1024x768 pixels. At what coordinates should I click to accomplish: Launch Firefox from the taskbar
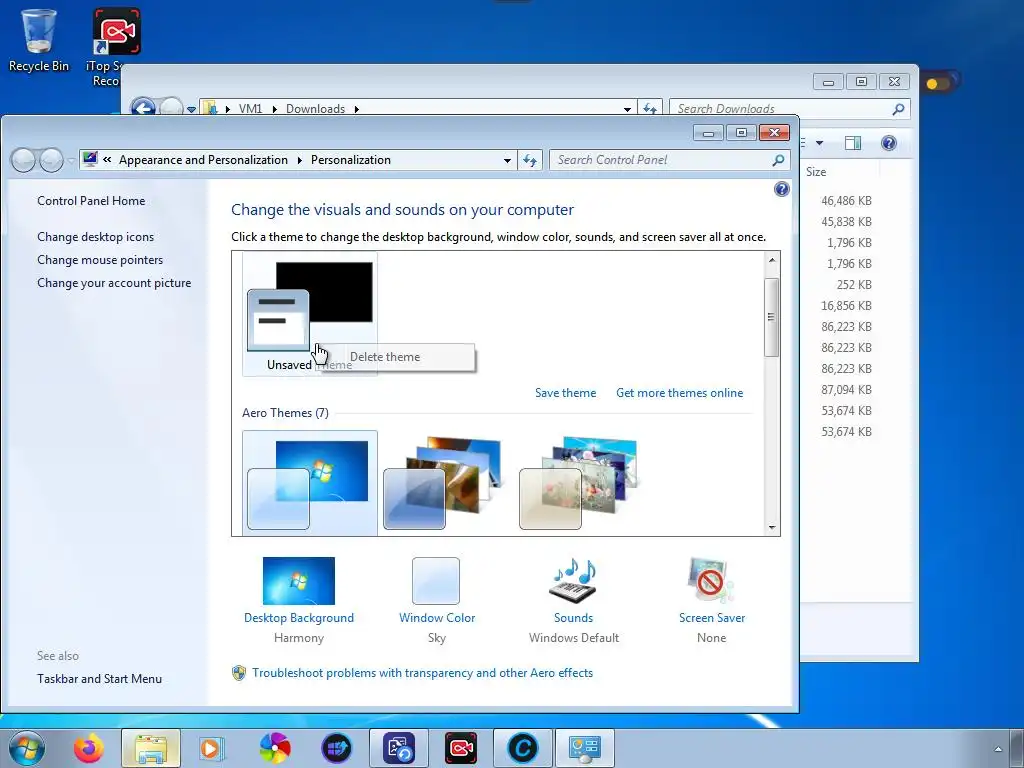tap(88, 748)
